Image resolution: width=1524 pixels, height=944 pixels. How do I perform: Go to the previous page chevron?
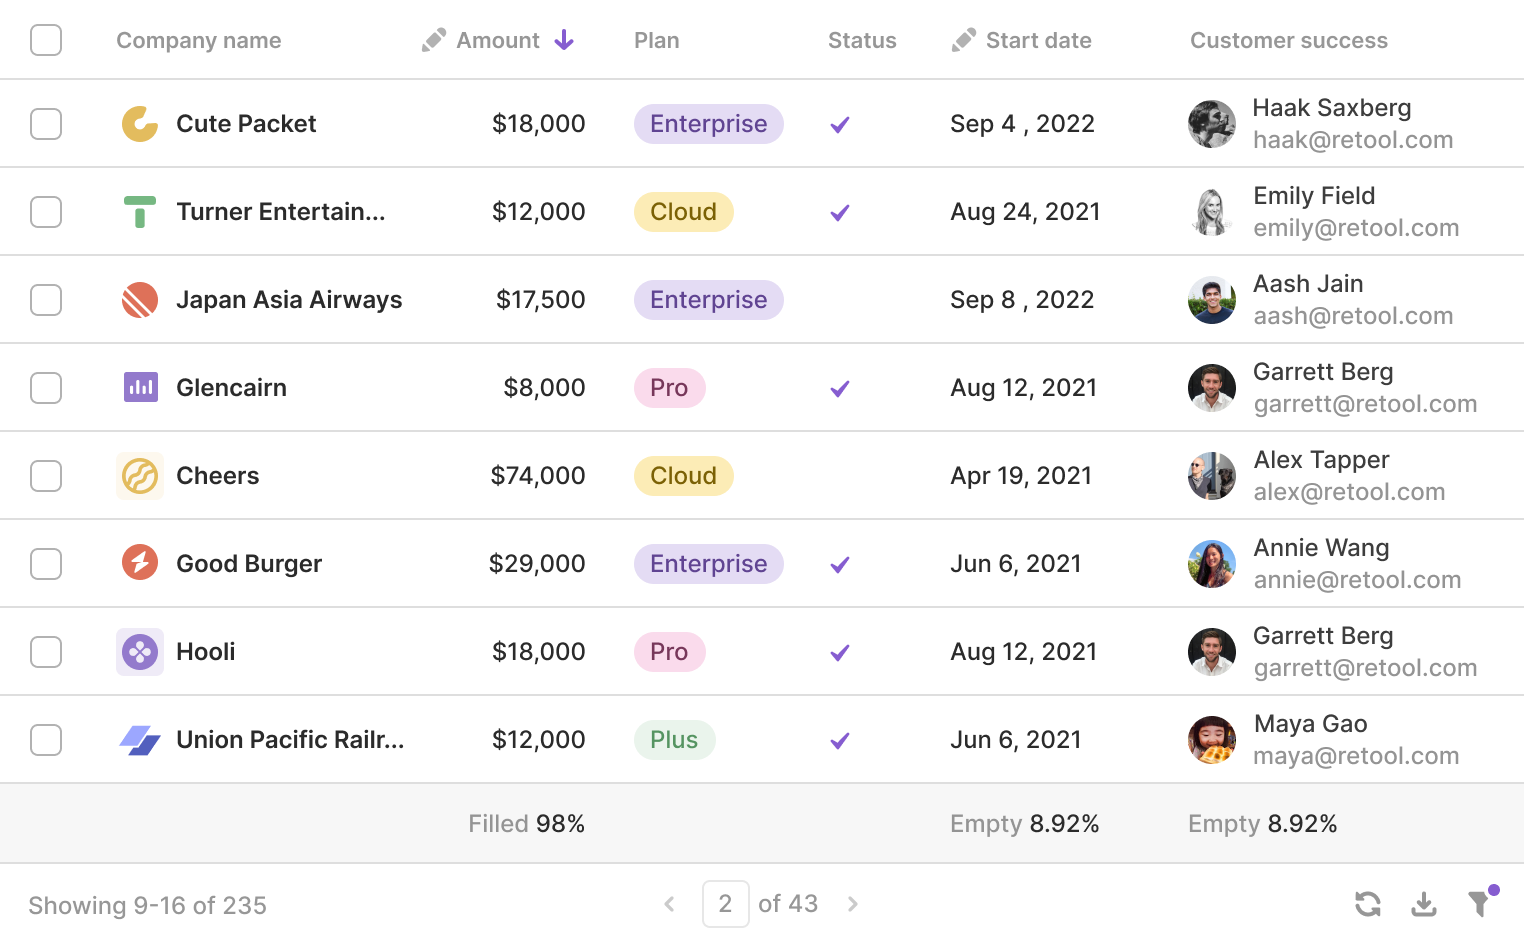[x=669, y=904]
